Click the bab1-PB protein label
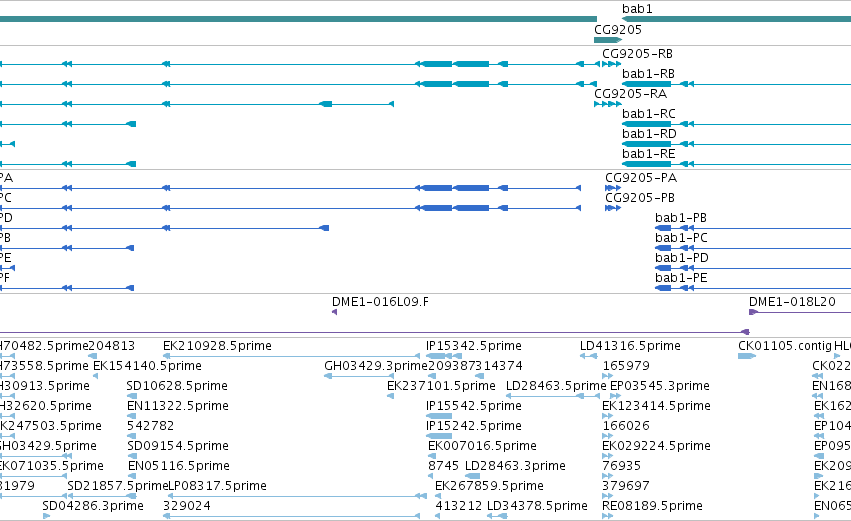The width and height of the screenshot is (851, 521). pos(681,218)
